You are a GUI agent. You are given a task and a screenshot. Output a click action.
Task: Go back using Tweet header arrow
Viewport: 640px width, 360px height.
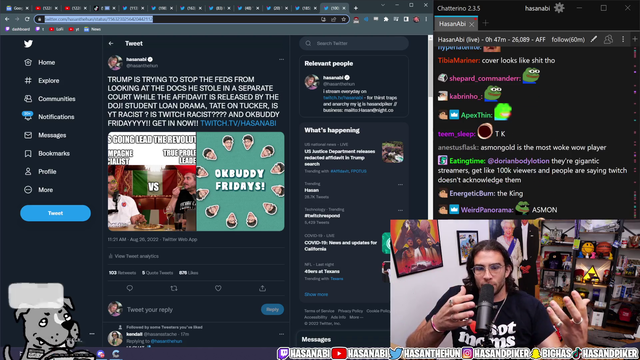pos(111,43)
